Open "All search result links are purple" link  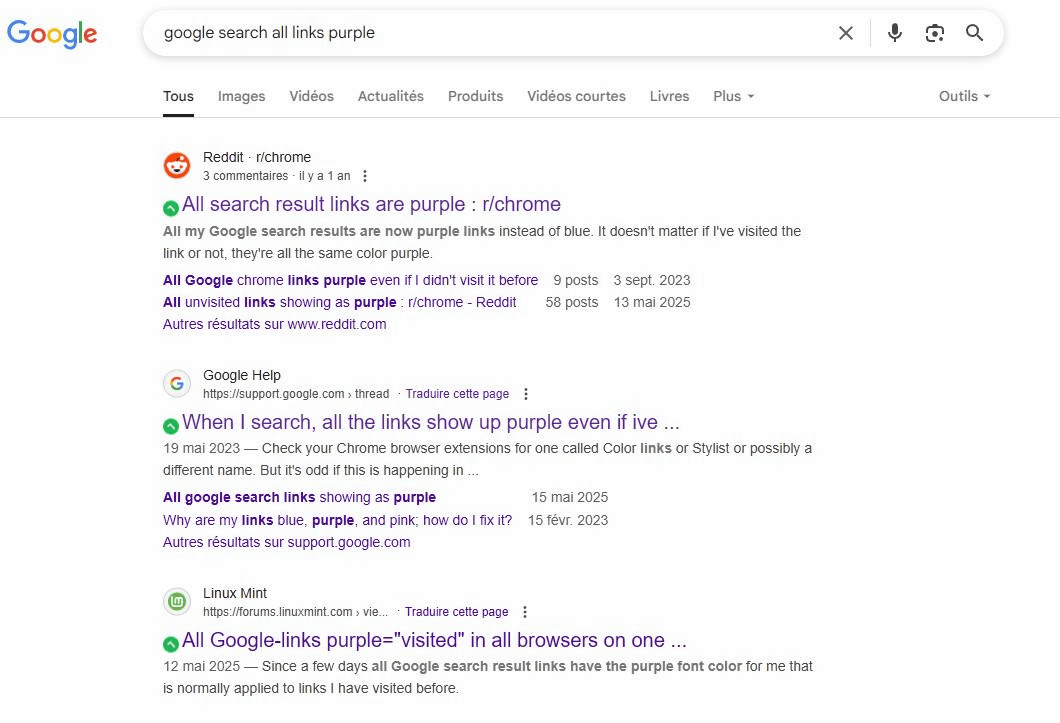[371, 204]
